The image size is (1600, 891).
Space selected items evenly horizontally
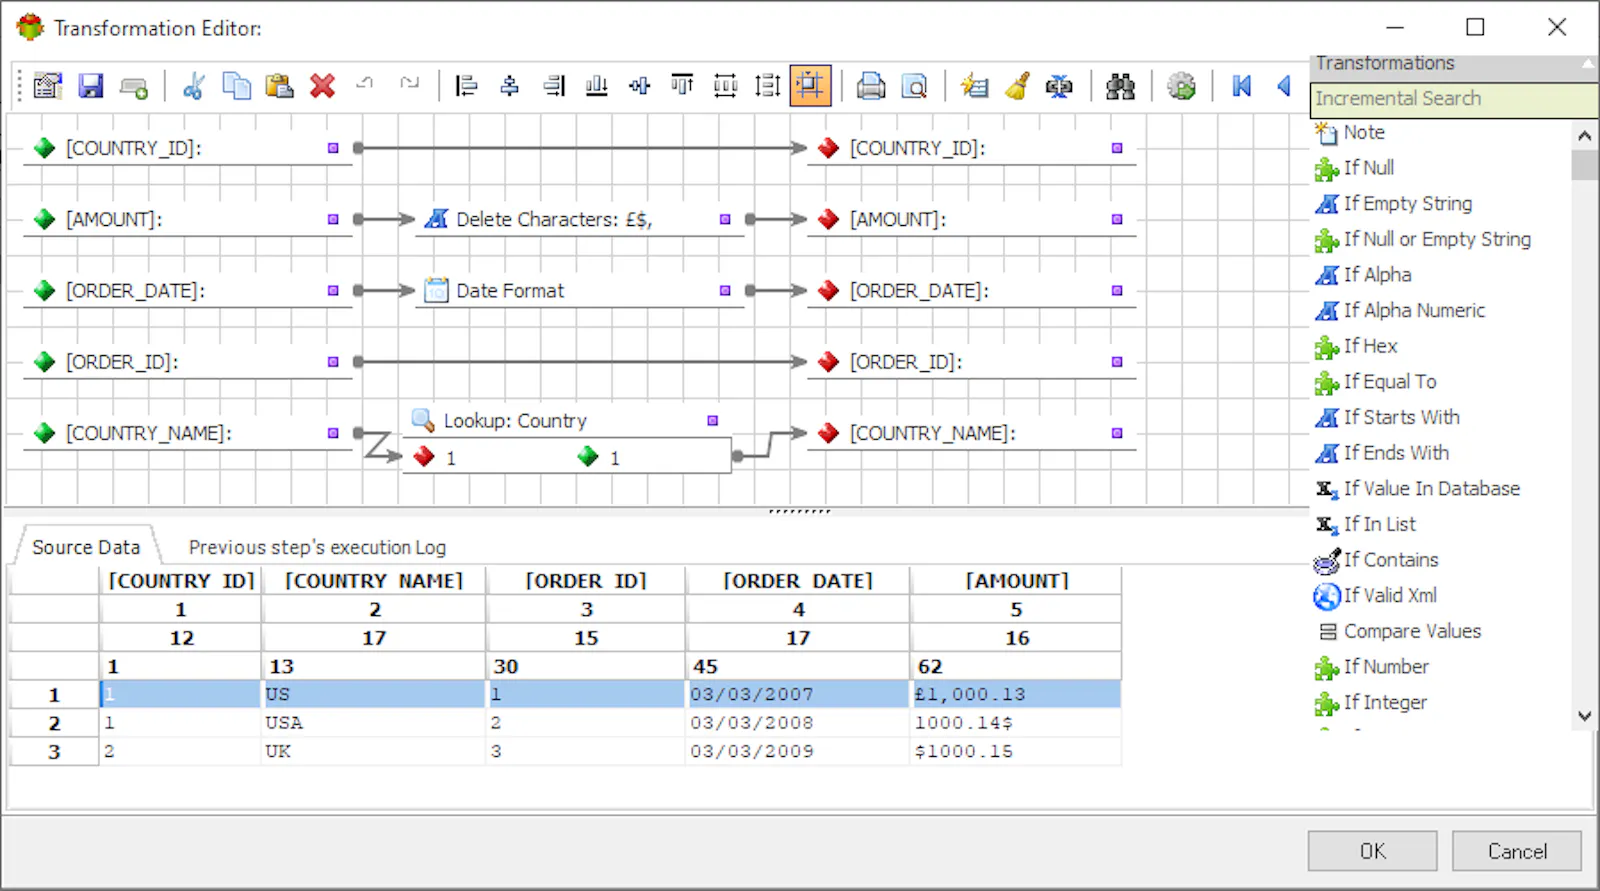pyautogui.click(x=725, y=87)
